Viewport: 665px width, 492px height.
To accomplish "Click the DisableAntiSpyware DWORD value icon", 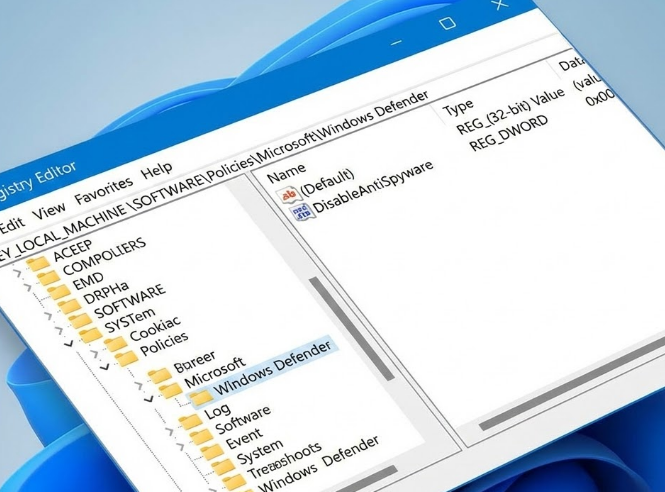I will coord(301,212).
